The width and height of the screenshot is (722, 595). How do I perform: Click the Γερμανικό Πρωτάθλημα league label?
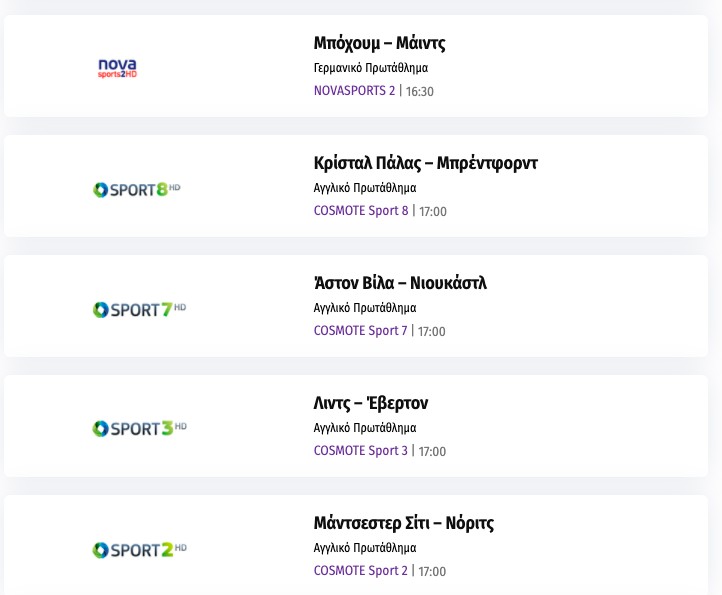click(x=370, y=68)
